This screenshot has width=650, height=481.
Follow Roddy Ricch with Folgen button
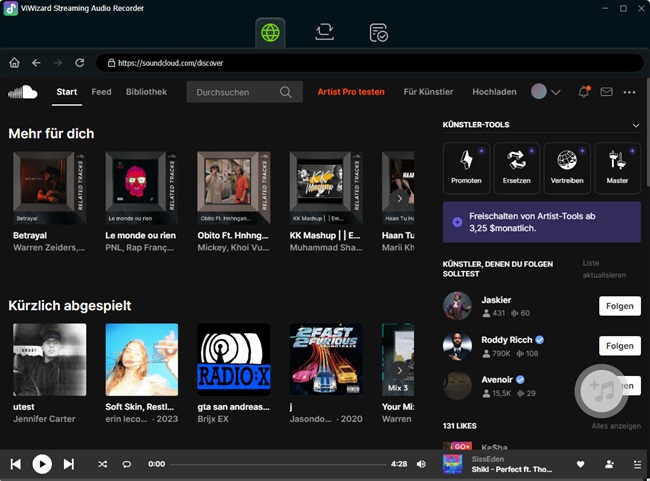point(620,346)
